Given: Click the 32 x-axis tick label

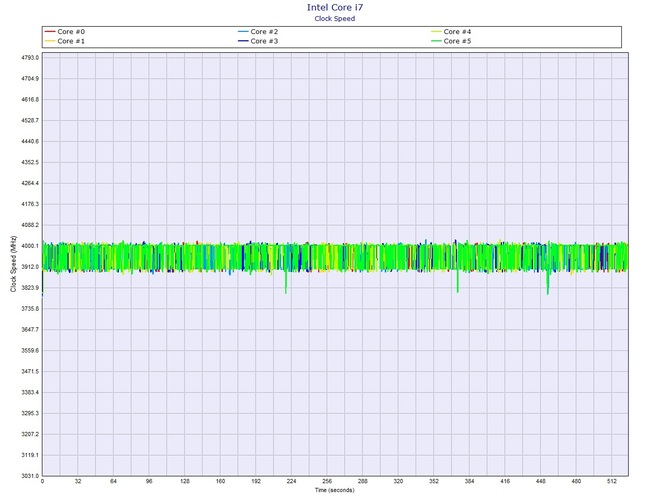Looking at the screenshot, I should [78, 481].
